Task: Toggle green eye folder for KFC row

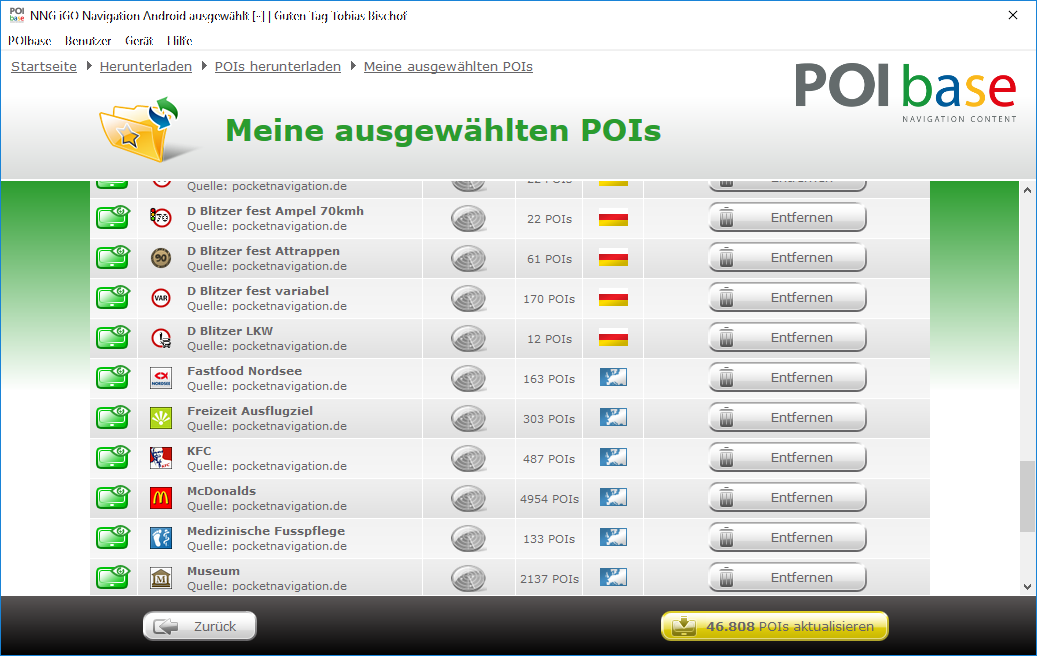Action: 113,457
